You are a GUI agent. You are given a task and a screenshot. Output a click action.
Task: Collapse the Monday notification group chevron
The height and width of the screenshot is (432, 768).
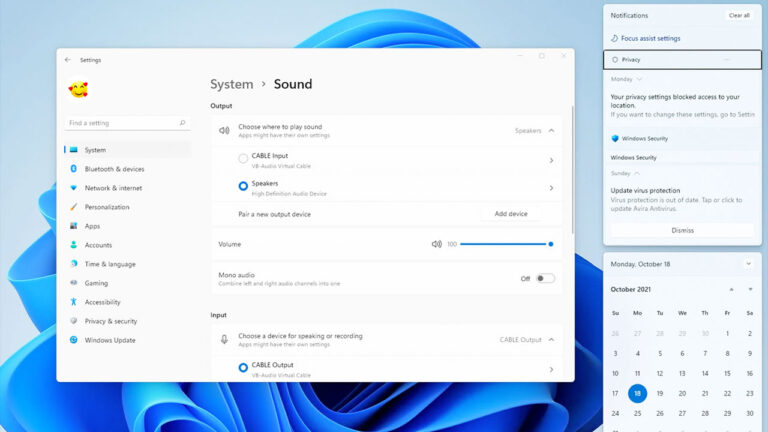[639, 79]
